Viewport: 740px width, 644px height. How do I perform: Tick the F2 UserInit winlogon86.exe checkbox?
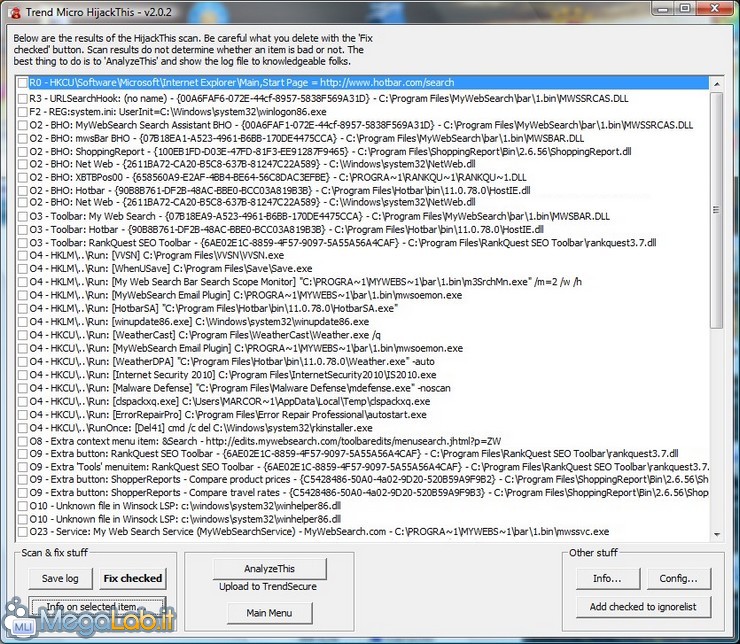pyautogui.click(x=23, y=112)
